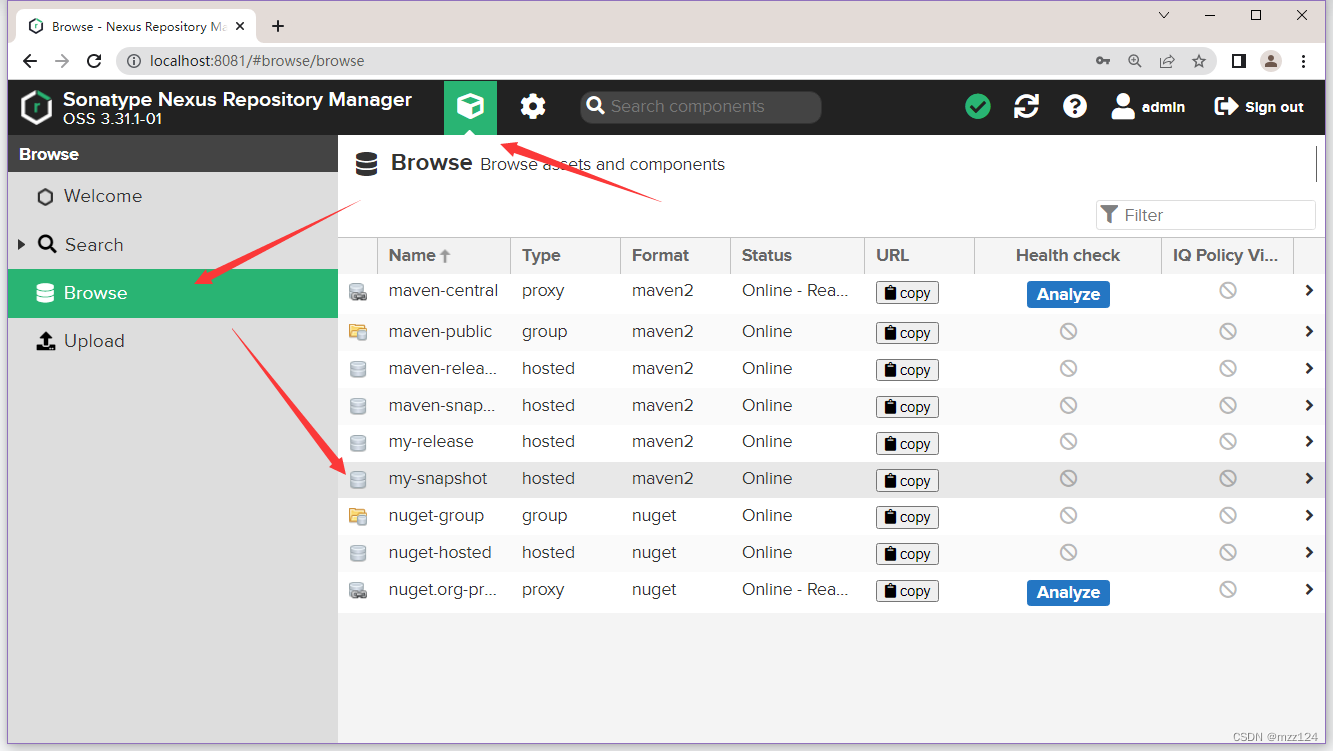This screenshot has width=1333, height=751.
Task: Refresh the view with the refresh icon
Action: click(x=1026, y=106)
